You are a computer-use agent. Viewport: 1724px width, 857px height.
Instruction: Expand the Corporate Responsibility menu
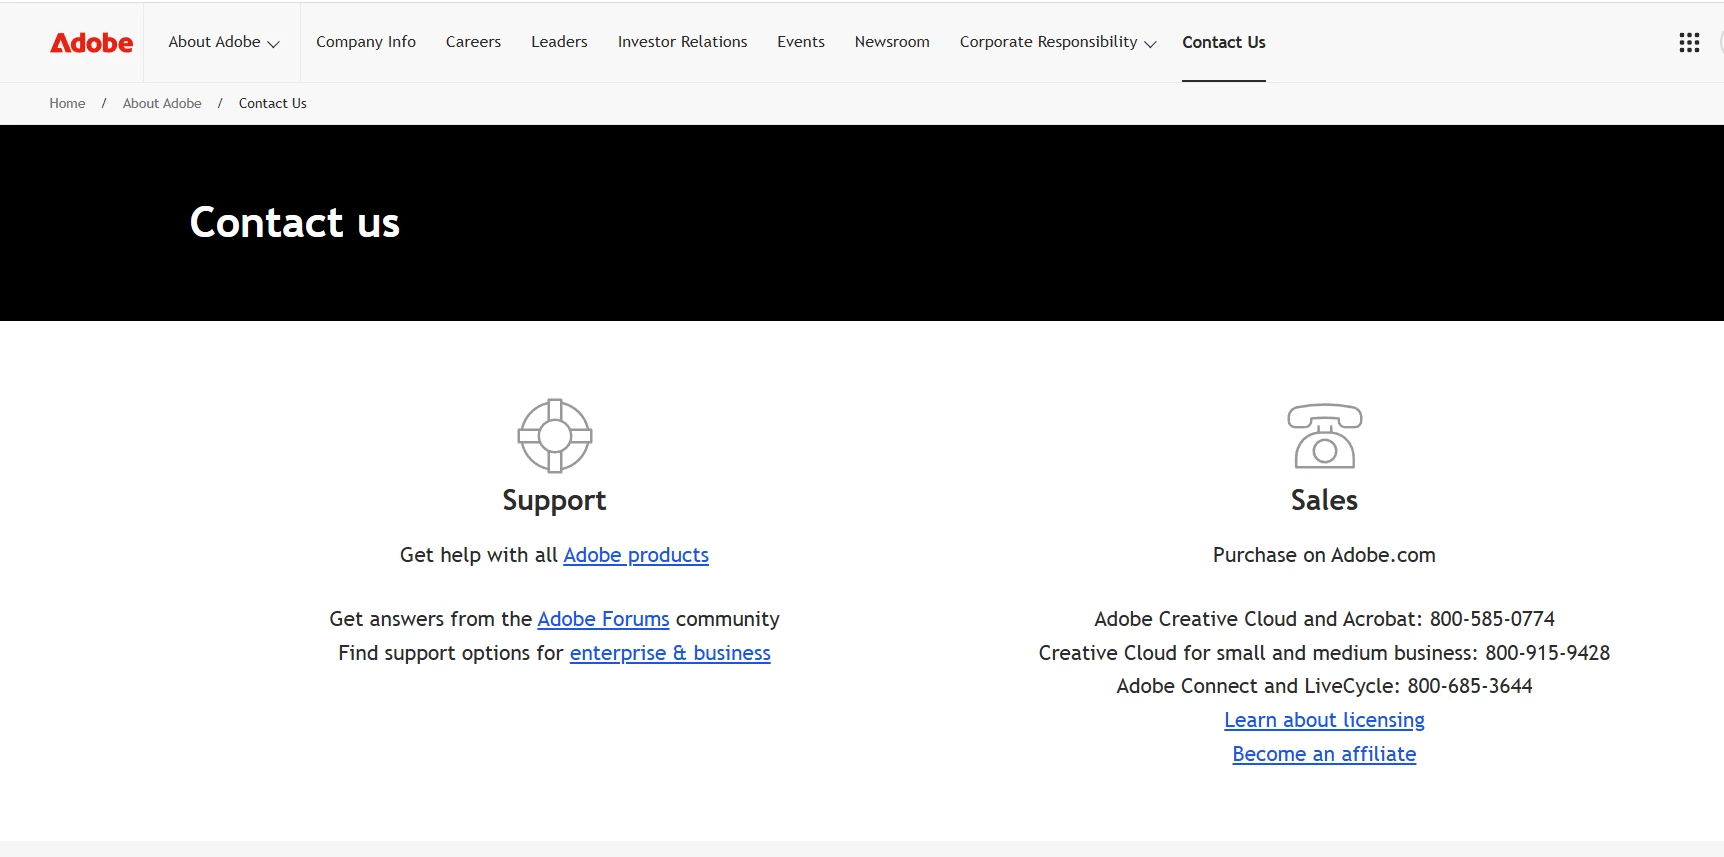[1058, 42]
